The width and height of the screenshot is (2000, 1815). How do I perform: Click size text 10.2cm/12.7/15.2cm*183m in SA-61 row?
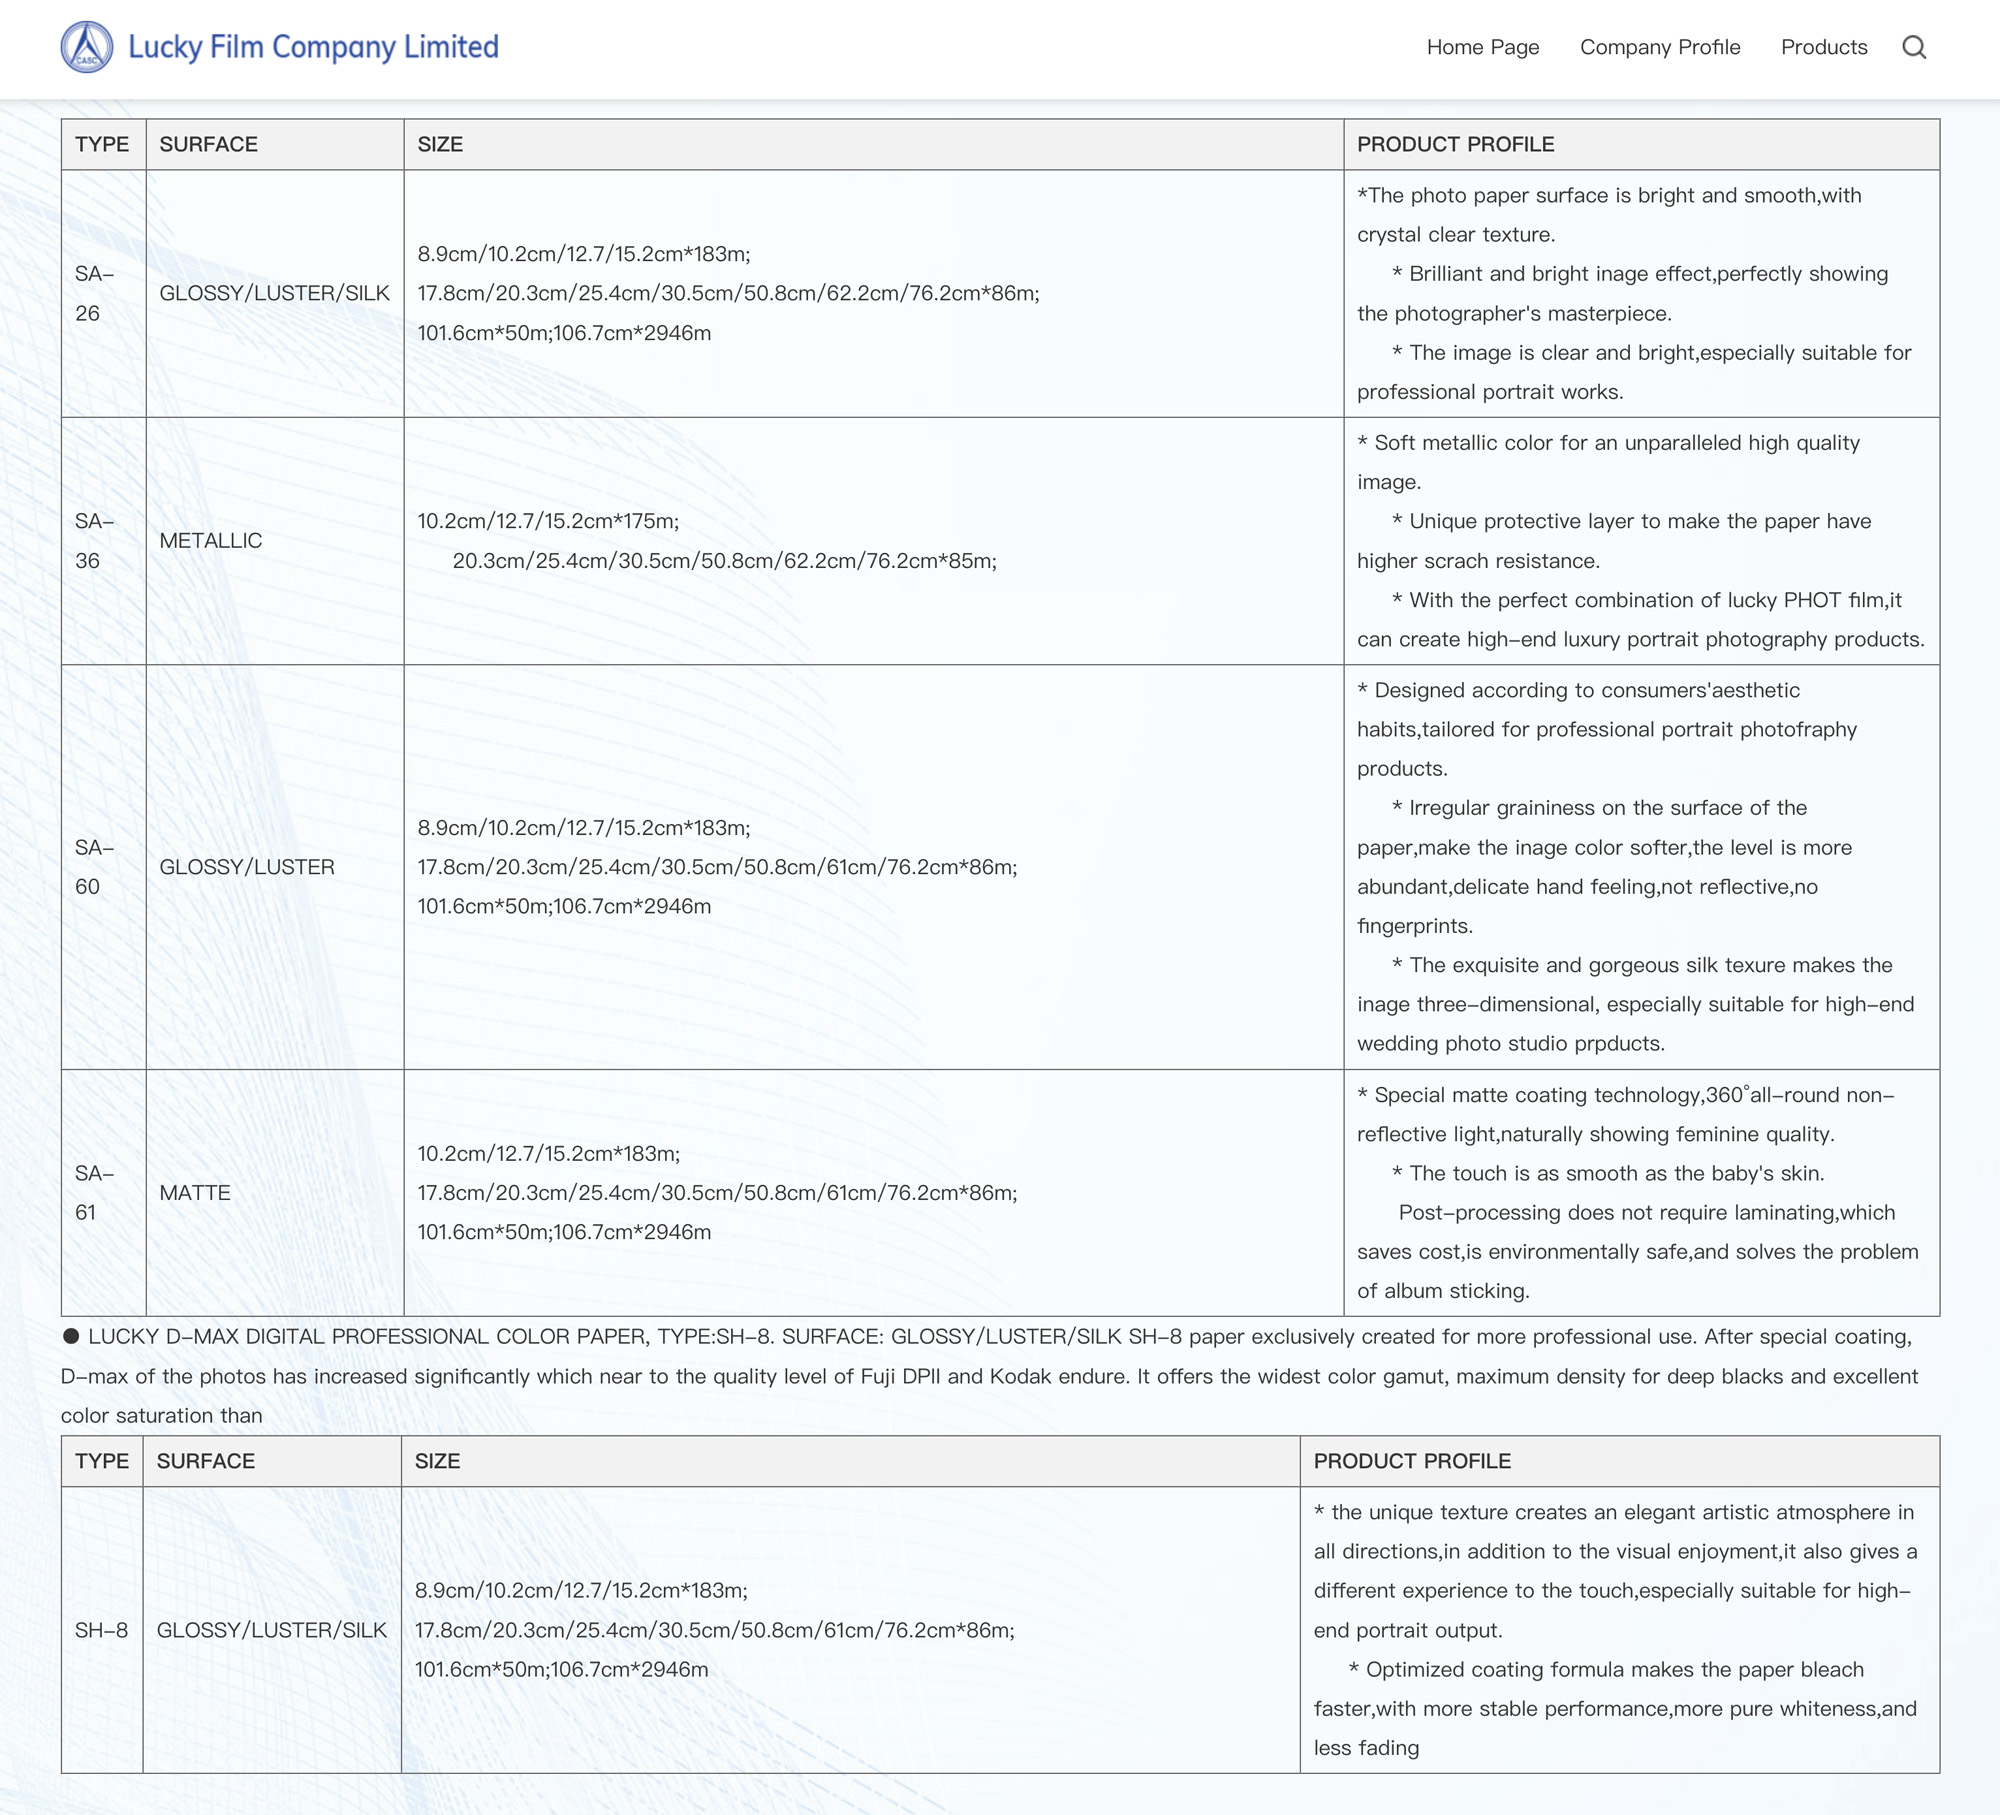(x=549, y=1153)
